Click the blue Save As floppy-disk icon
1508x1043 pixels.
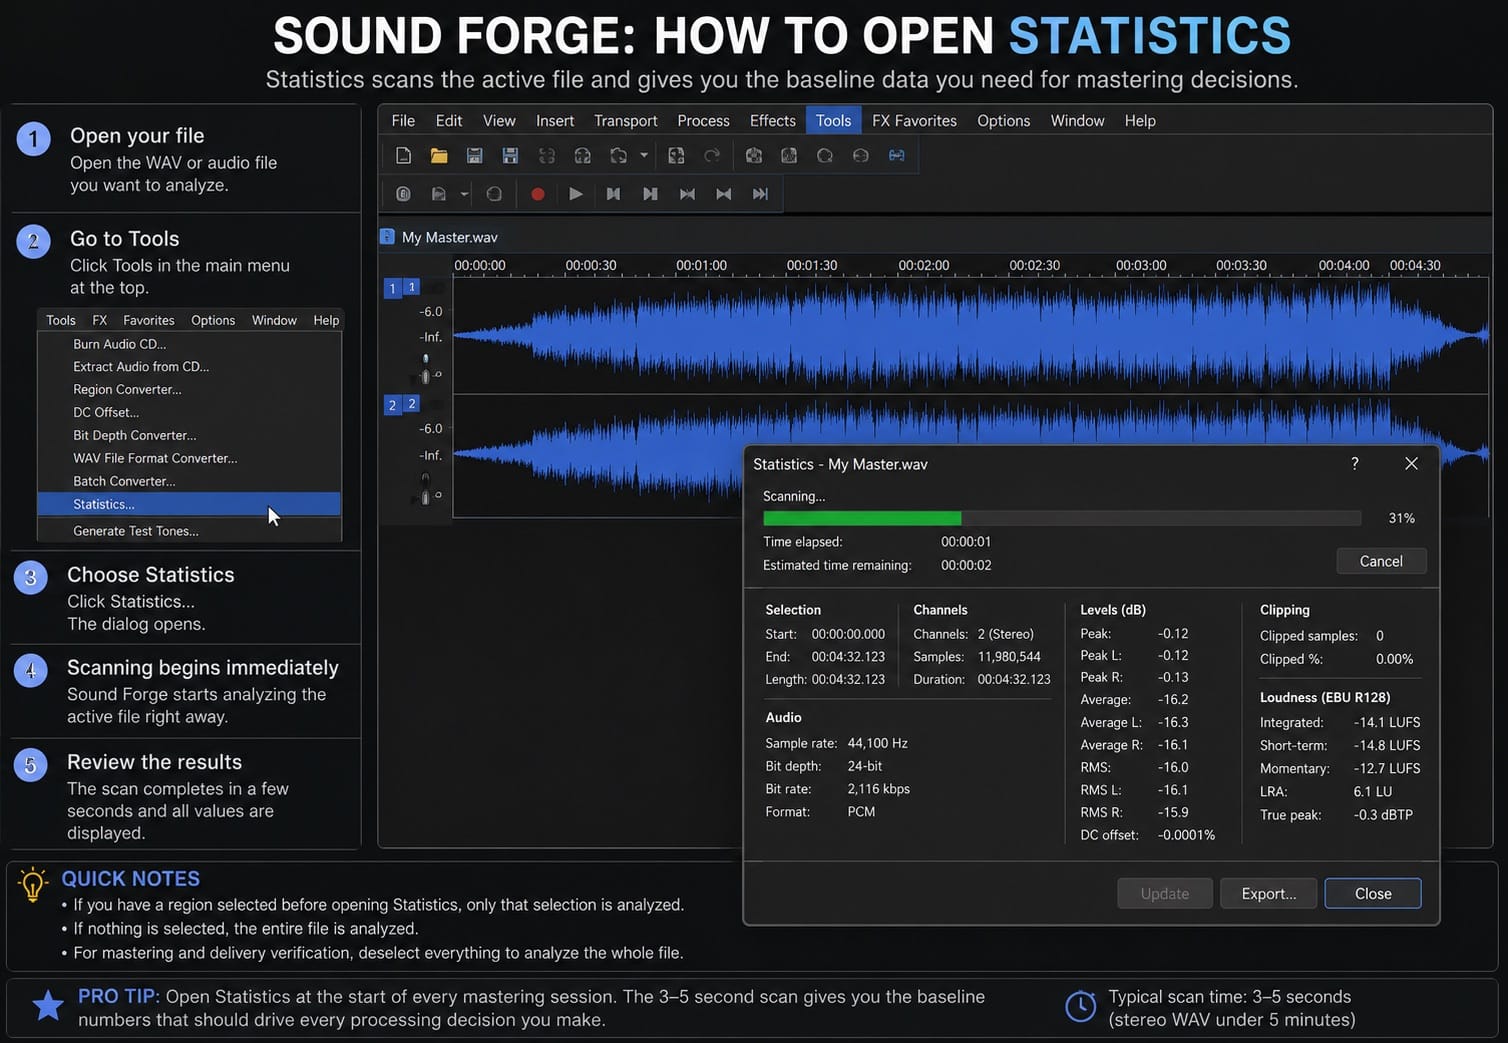(x=510, y=155)
